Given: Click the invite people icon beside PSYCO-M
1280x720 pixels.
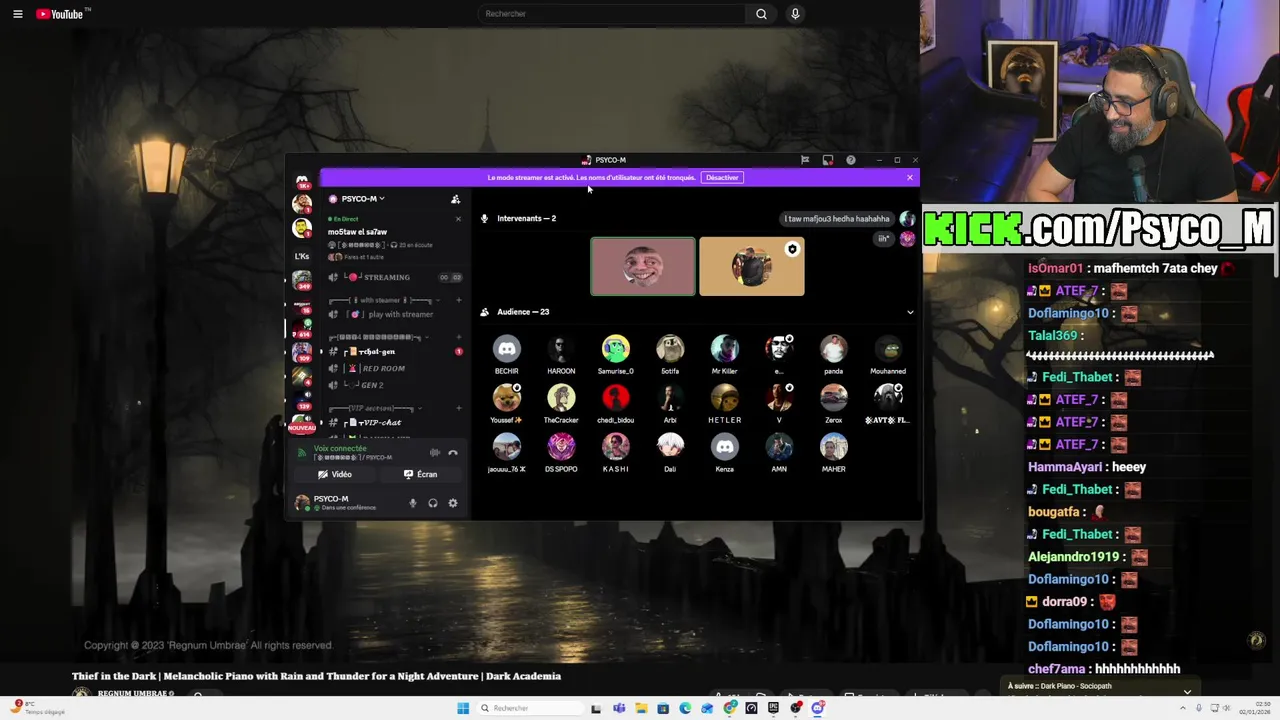Looking at the screenshot, I should point(455,199).
